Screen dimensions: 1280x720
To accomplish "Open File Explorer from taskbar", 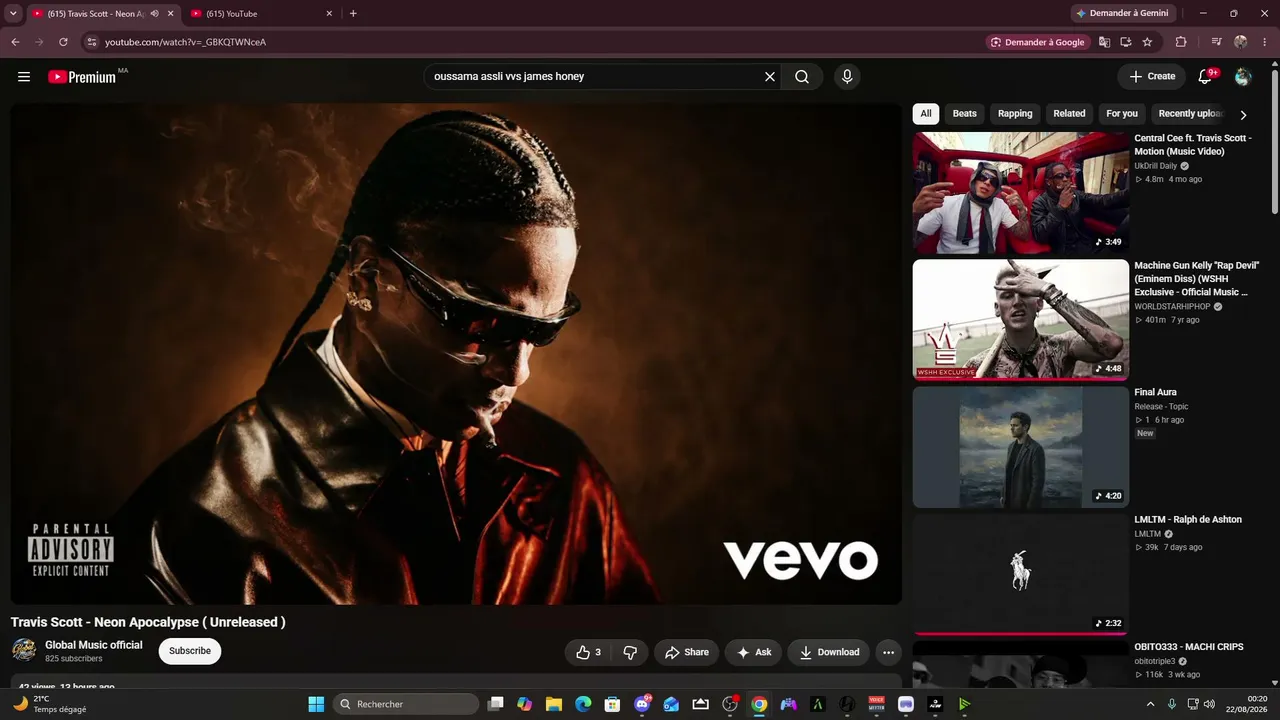I will [554, 704].
